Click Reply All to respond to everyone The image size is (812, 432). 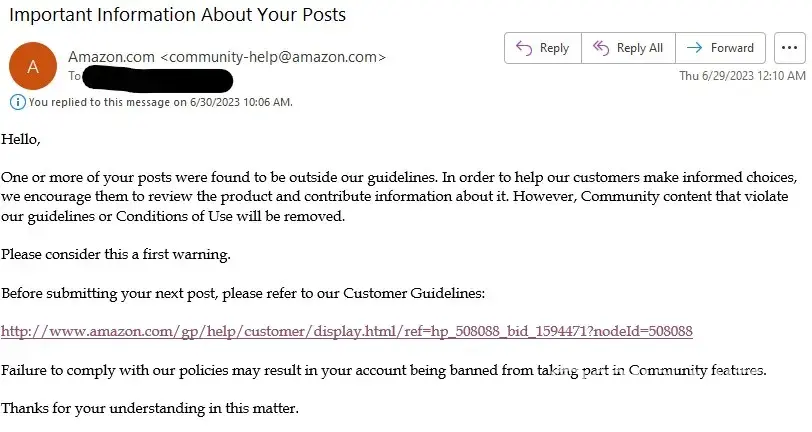click(628, 48)
